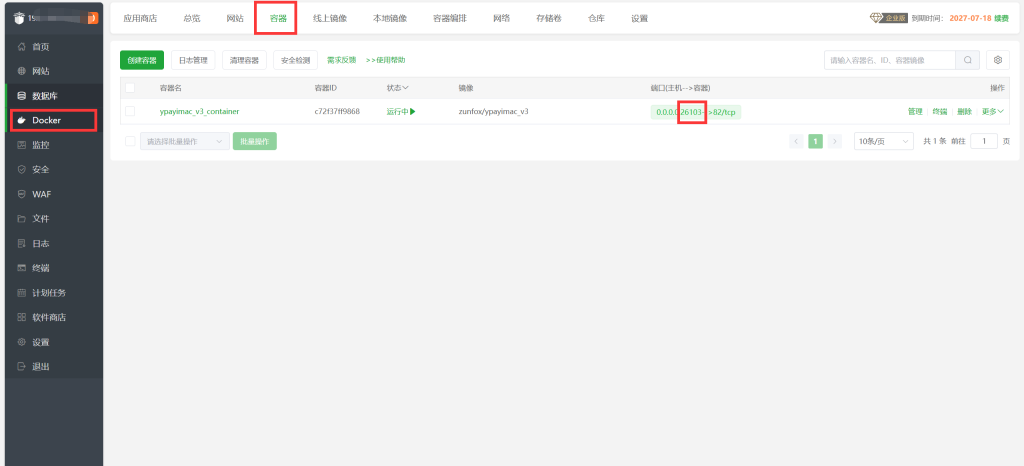Image resolution: width=1024 pixels, height=466 pixels.
Task: Click the diamond enterprise edition icon
Action: (x=876, y=18)
